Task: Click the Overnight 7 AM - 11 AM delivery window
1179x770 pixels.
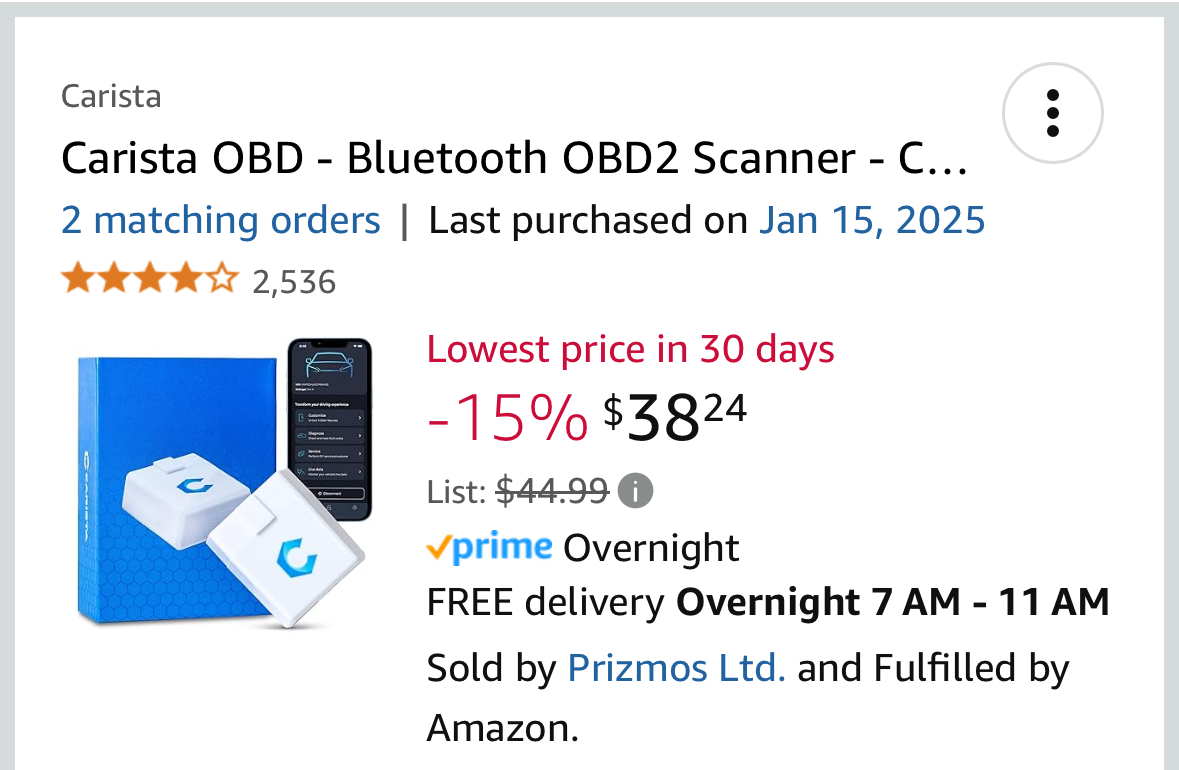Action: coord(893,602)
